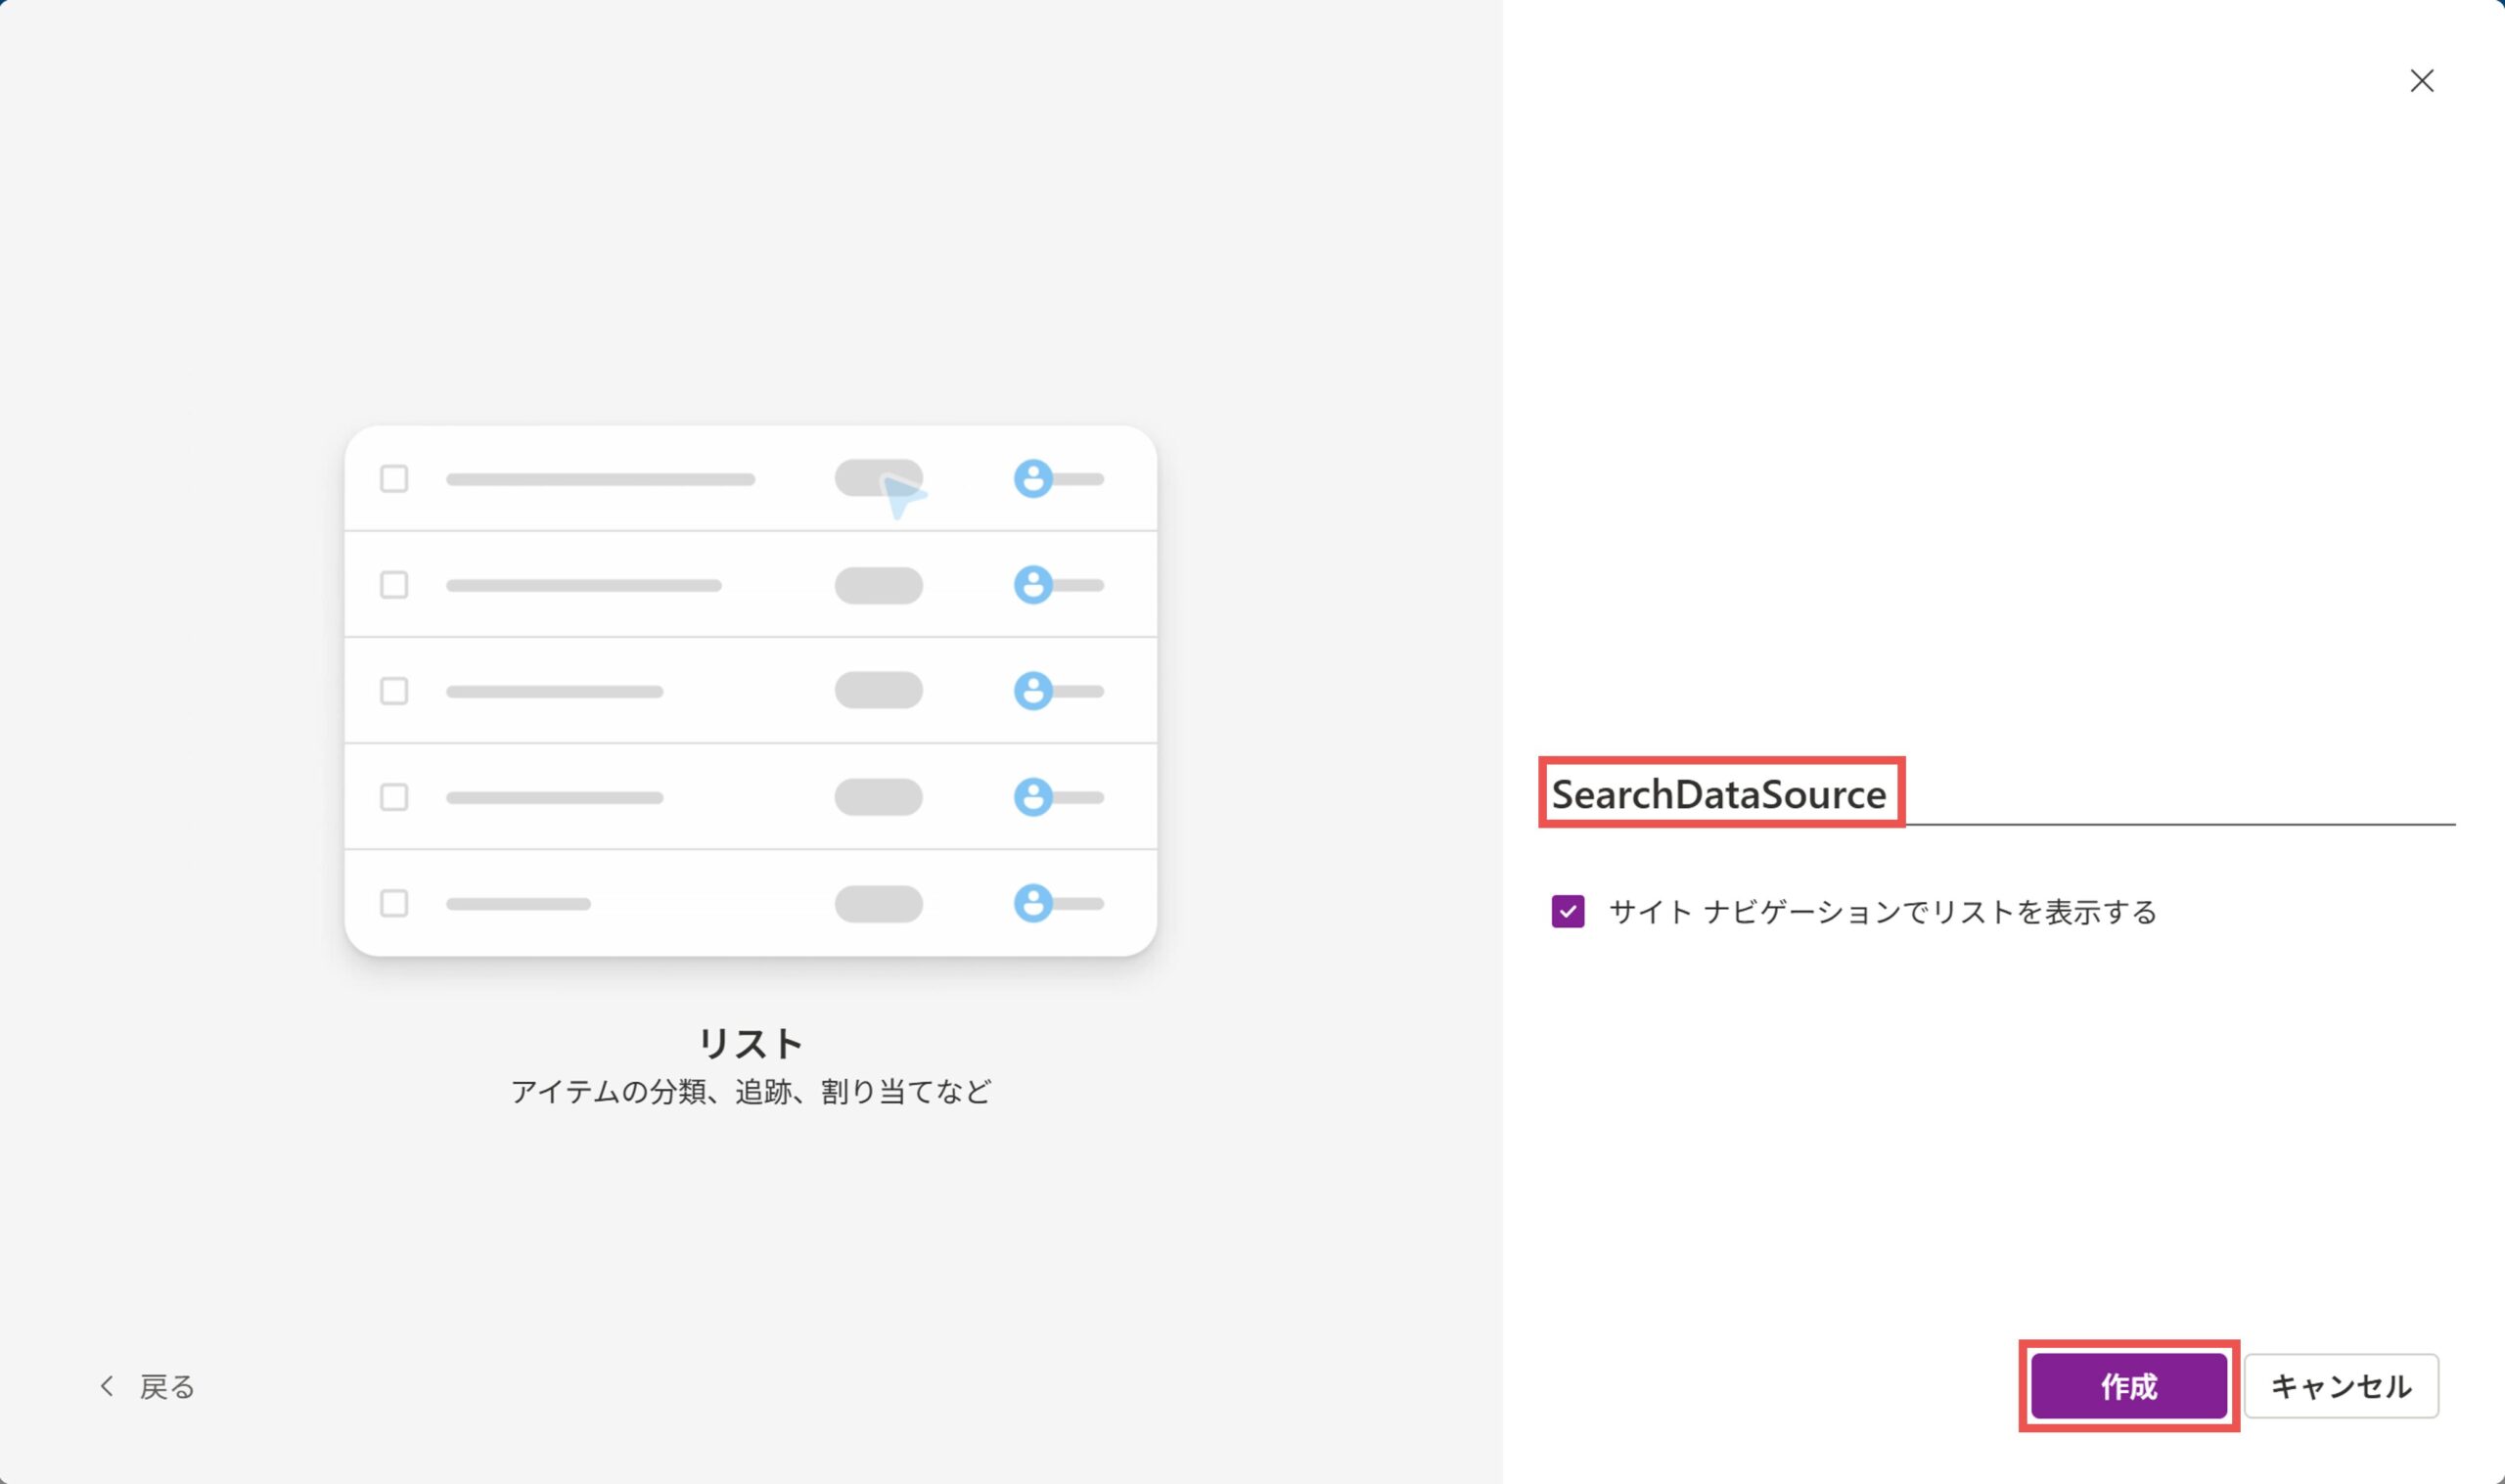Uncheck the site navigation display checkbox
This screenshot has height=1484, width=2505.
pos(1567,911)
